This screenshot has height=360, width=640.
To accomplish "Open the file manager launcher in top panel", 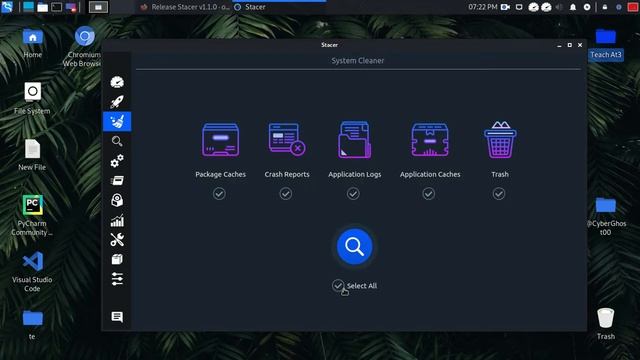I will pos(42,7).
